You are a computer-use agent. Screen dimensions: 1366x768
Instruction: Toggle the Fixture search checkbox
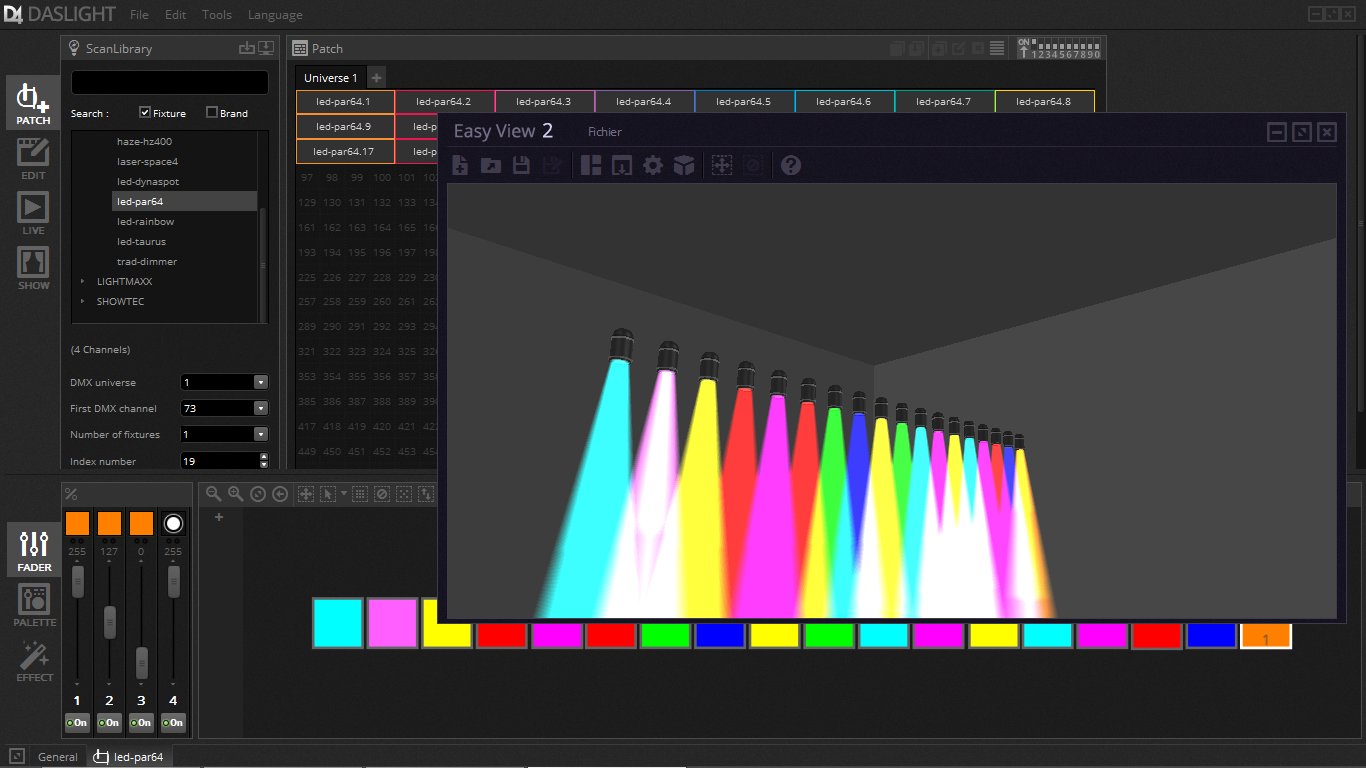point(145,112)
